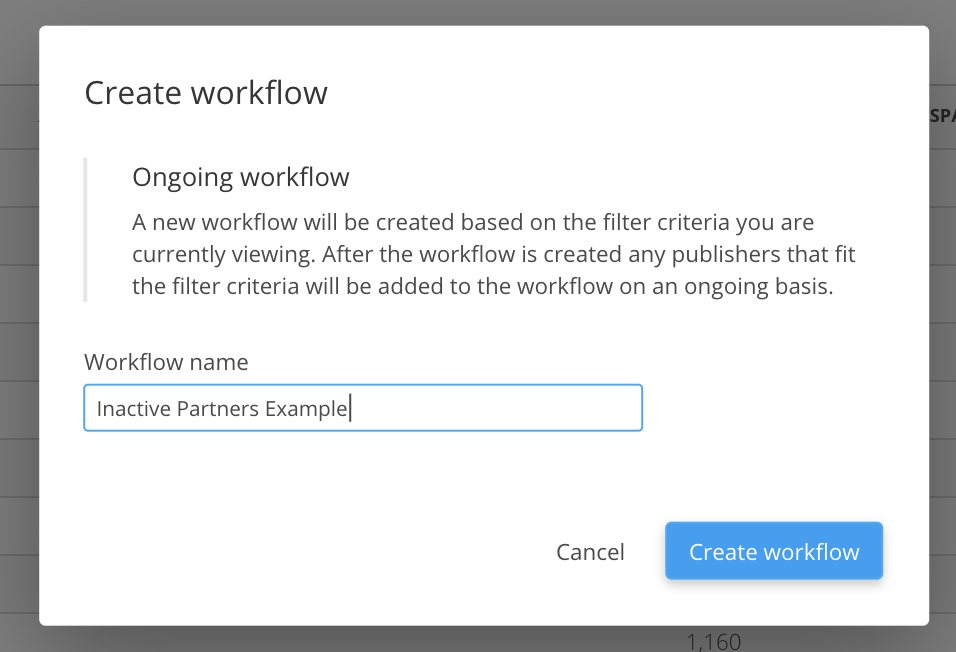Click the "Workflow name" field label
This screenshot has width=956, height=652.
pos(166,361)
